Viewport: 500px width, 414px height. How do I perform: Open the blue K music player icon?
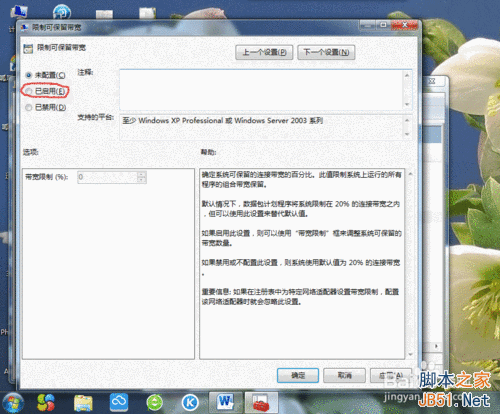190,403
